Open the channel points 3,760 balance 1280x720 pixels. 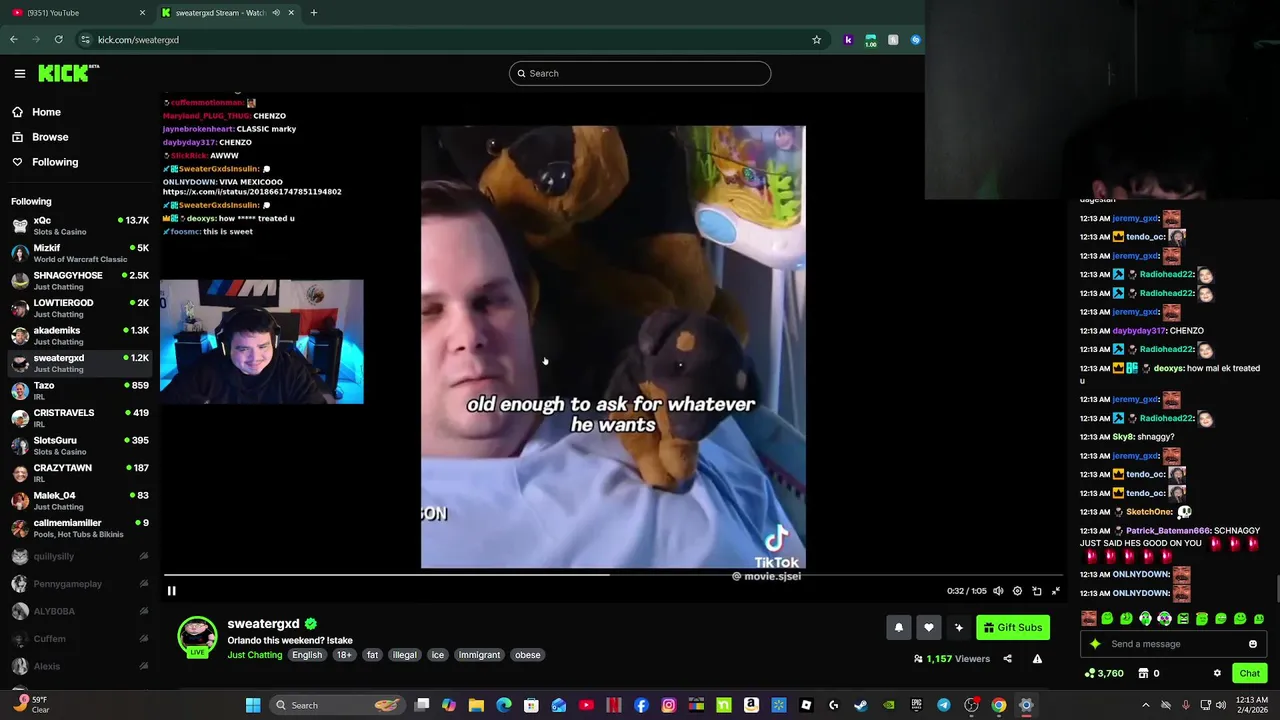[1104, 673]
